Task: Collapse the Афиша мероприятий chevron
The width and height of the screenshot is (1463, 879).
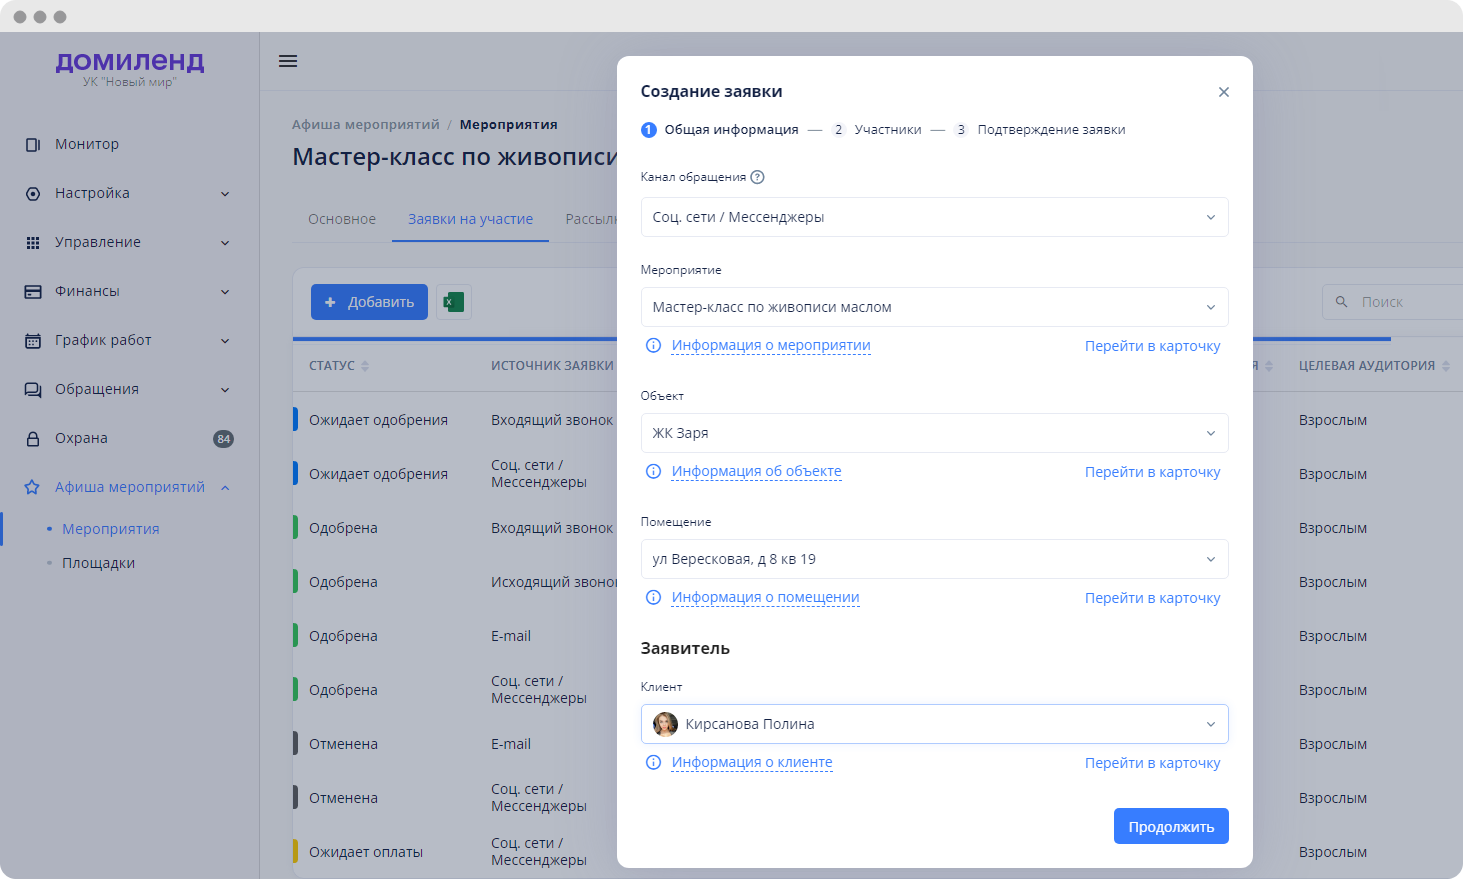Action: (x=225, y=488)
